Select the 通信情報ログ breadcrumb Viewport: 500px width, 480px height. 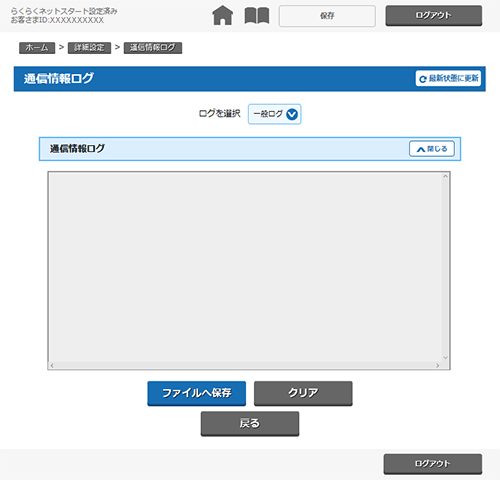[x=153, y=48]
